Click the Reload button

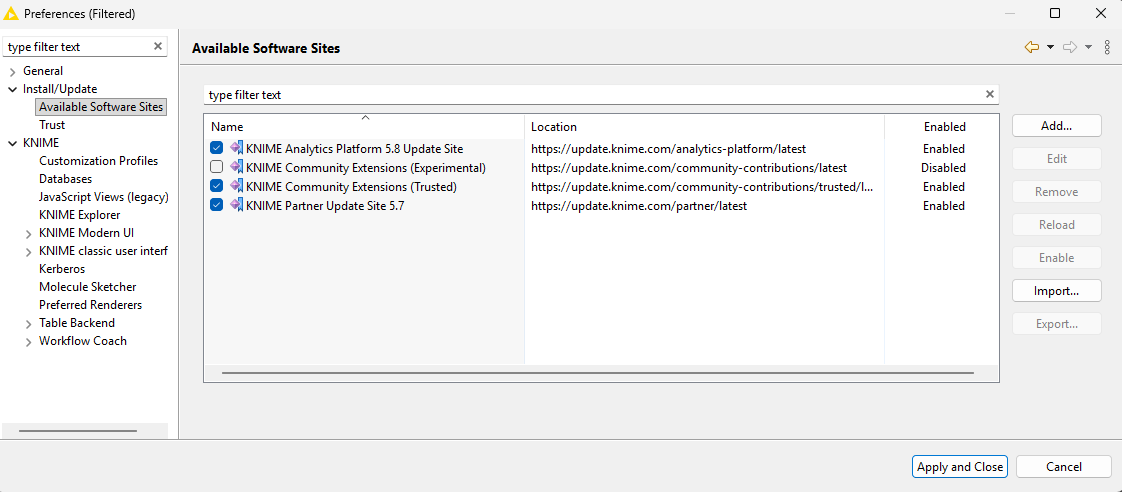click(1056, 225)
